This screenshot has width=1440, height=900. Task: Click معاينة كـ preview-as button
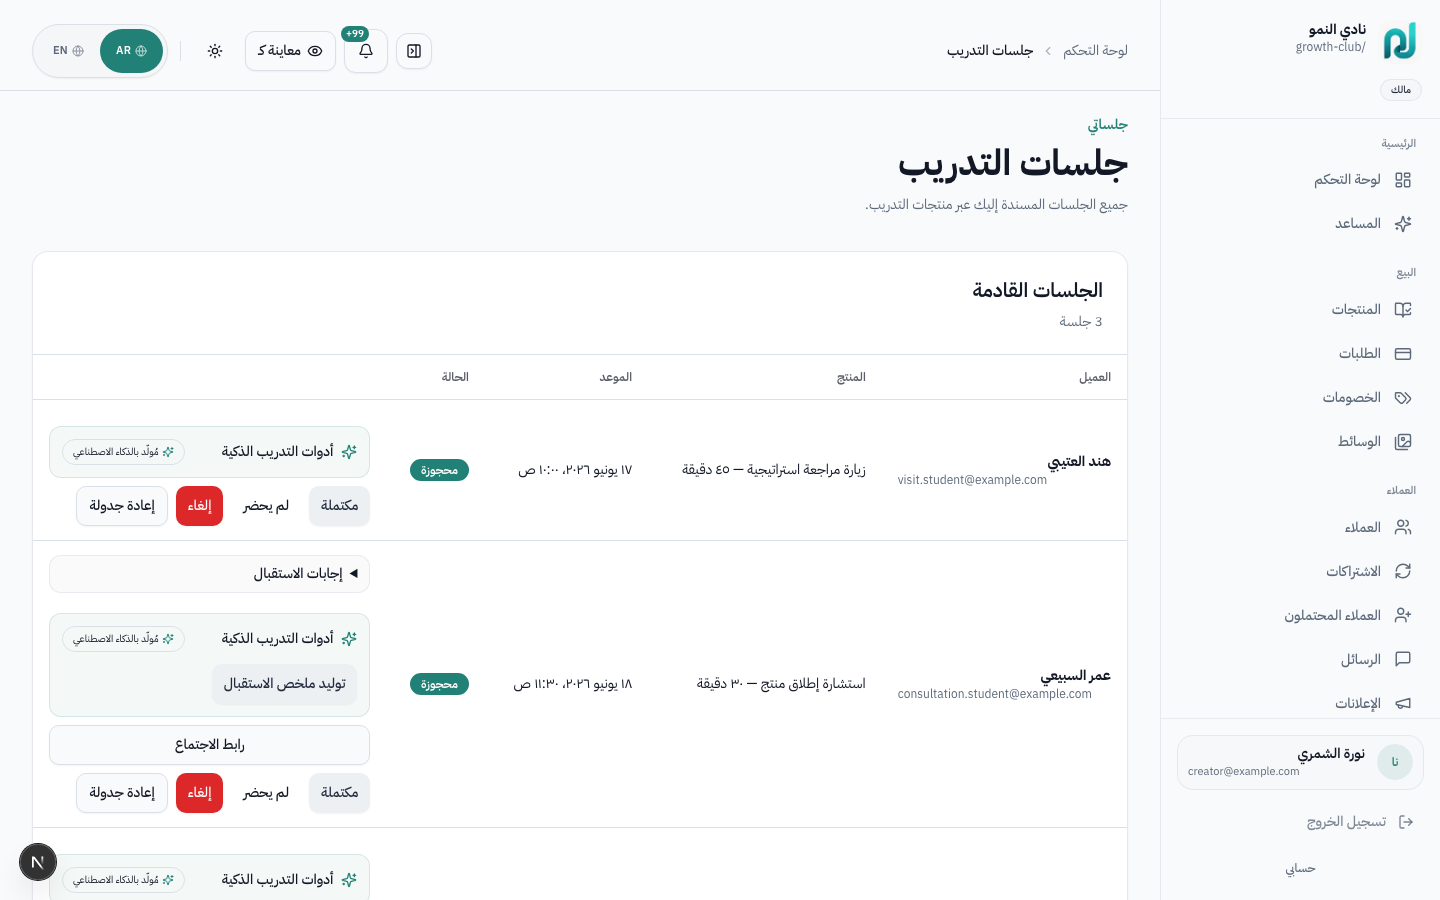tap(290, 51)
